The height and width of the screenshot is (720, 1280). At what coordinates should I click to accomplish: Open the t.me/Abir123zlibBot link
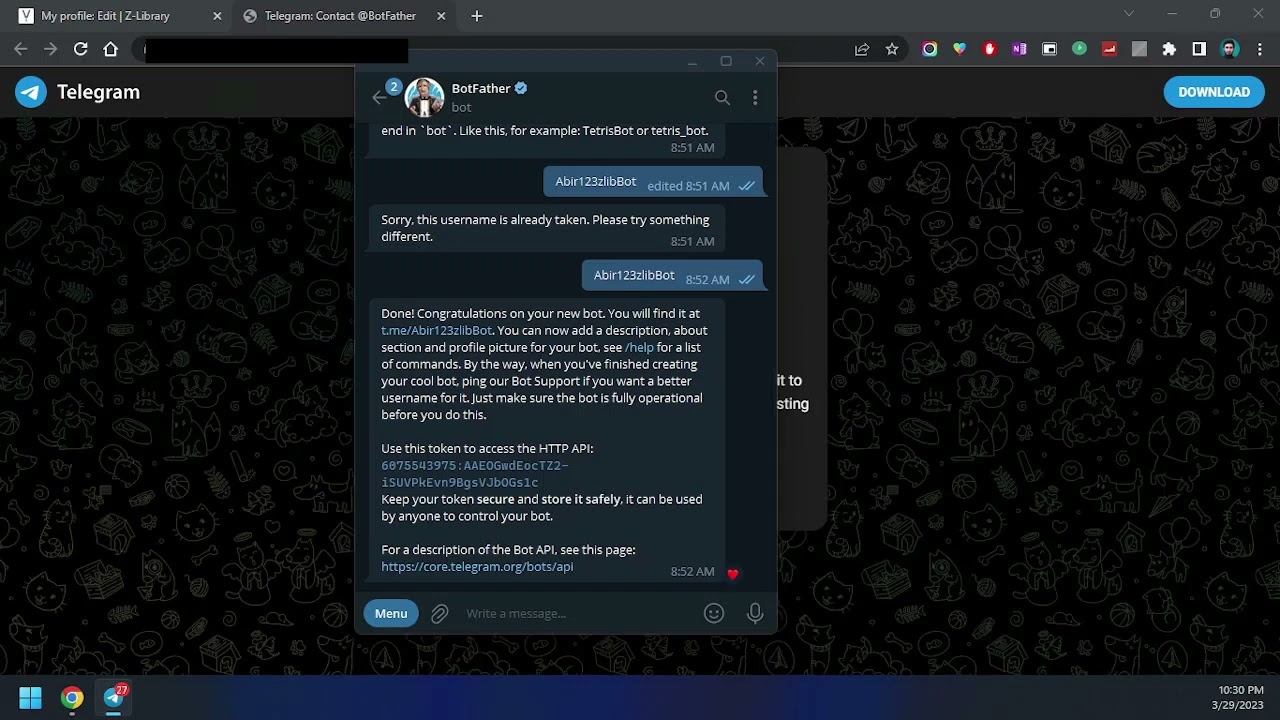tap(436, 330)
